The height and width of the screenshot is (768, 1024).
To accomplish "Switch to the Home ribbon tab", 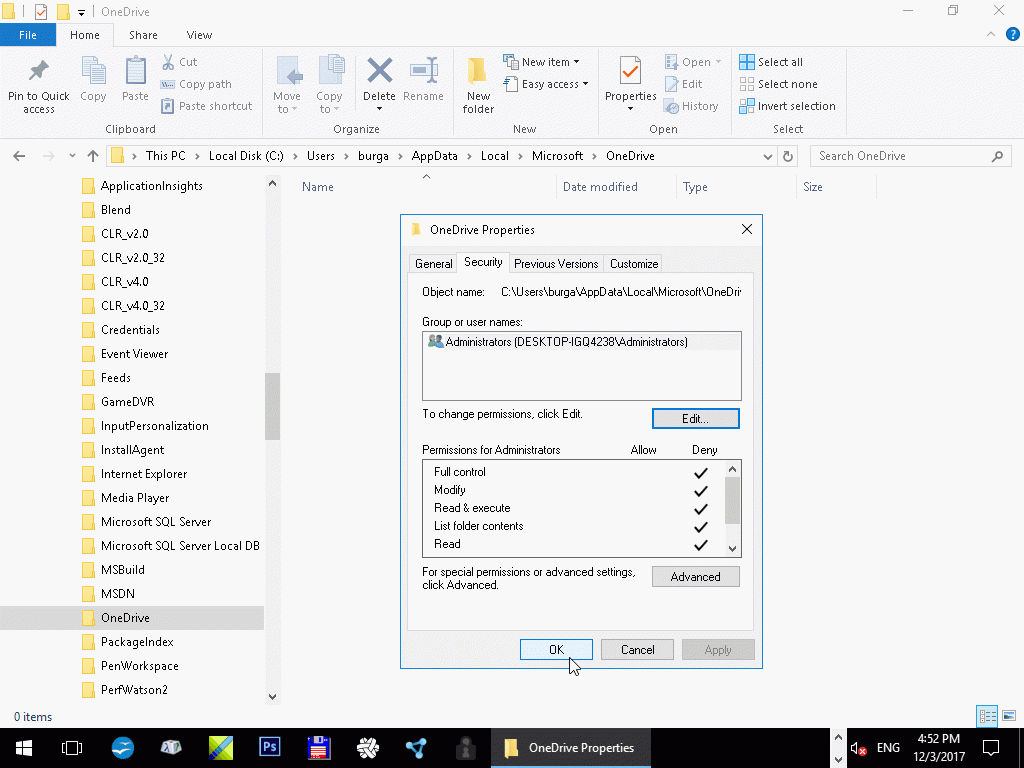I will pos(85,35).
